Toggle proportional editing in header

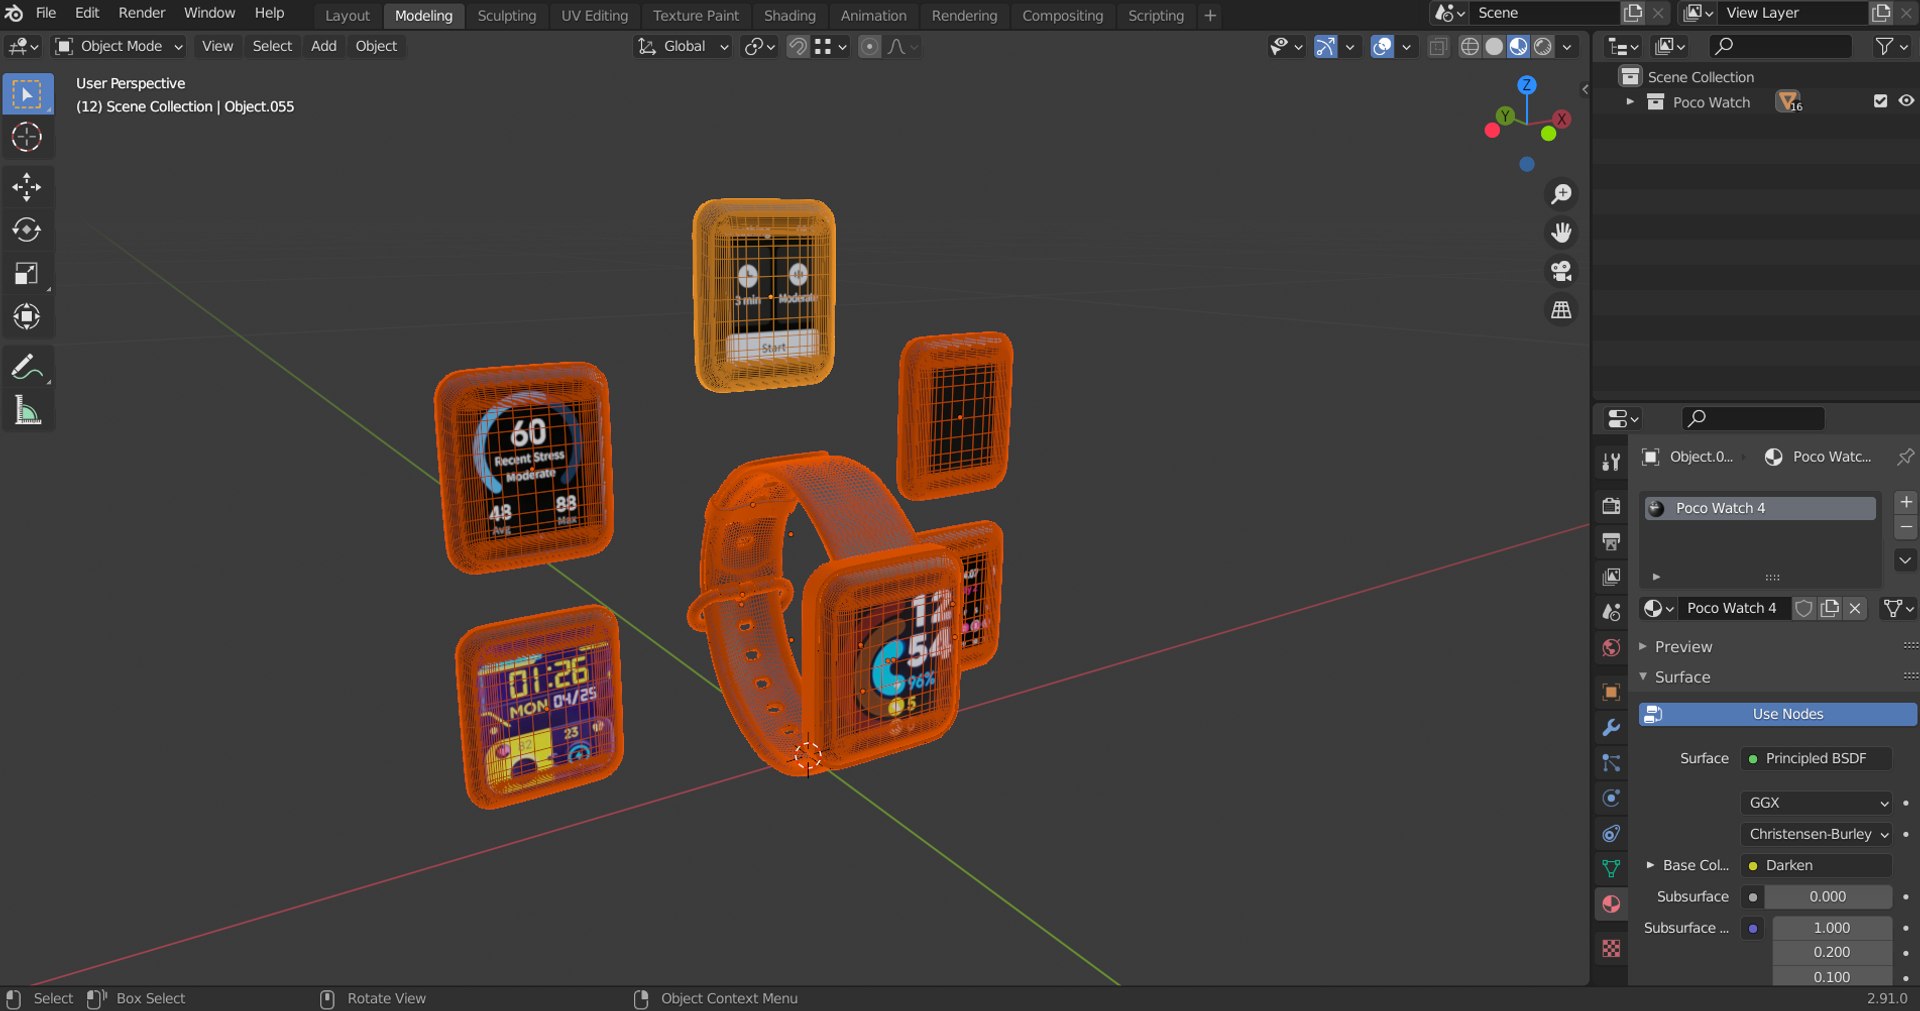[870, 47]
